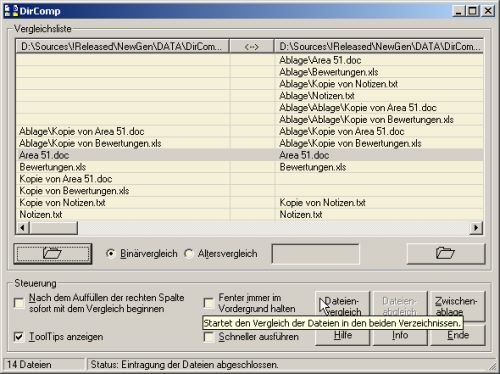Select left 'Bewertungen.xls' entry
The width and height of the screenshot is (500, 374).
click(53, 167)
